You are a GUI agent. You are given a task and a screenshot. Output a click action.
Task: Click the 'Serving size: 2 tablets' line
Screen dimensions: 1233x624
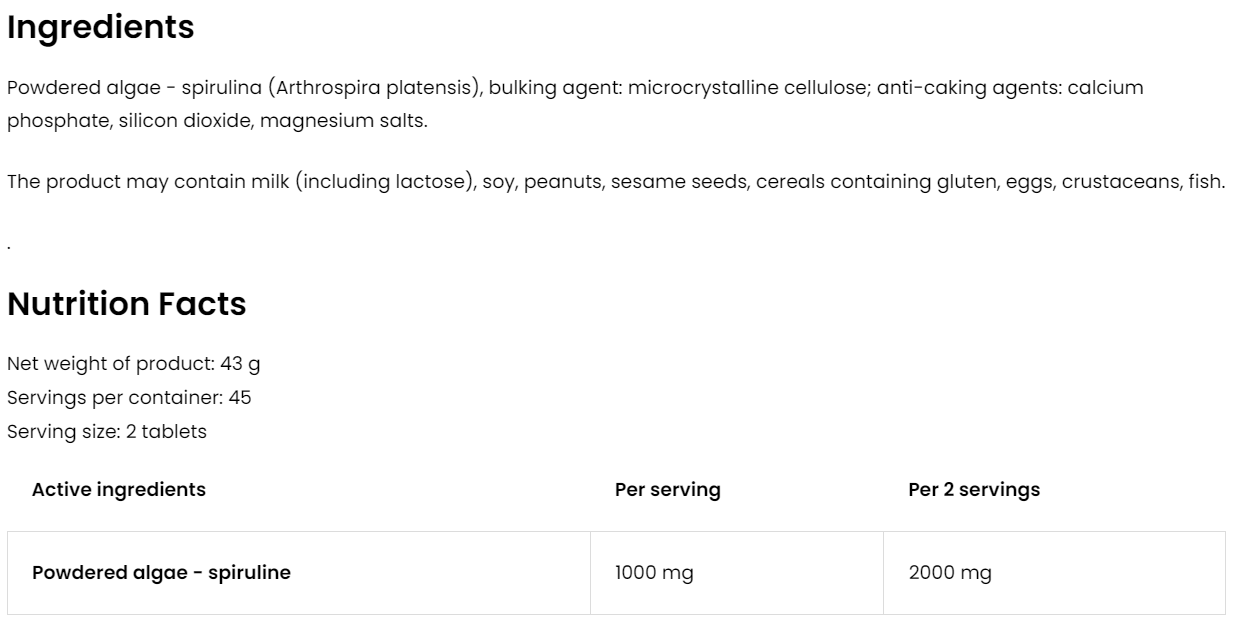click(x=106, y=431)
